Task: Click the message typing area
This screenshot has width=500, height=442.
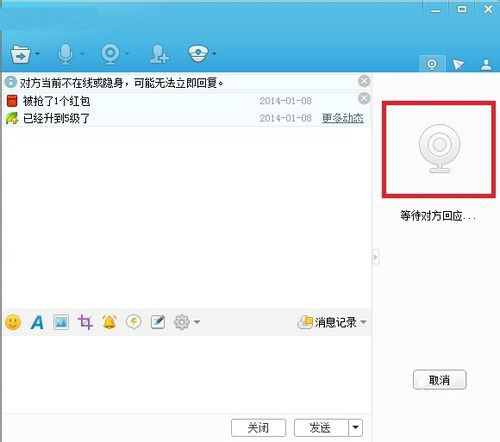Action: [187, 374]
